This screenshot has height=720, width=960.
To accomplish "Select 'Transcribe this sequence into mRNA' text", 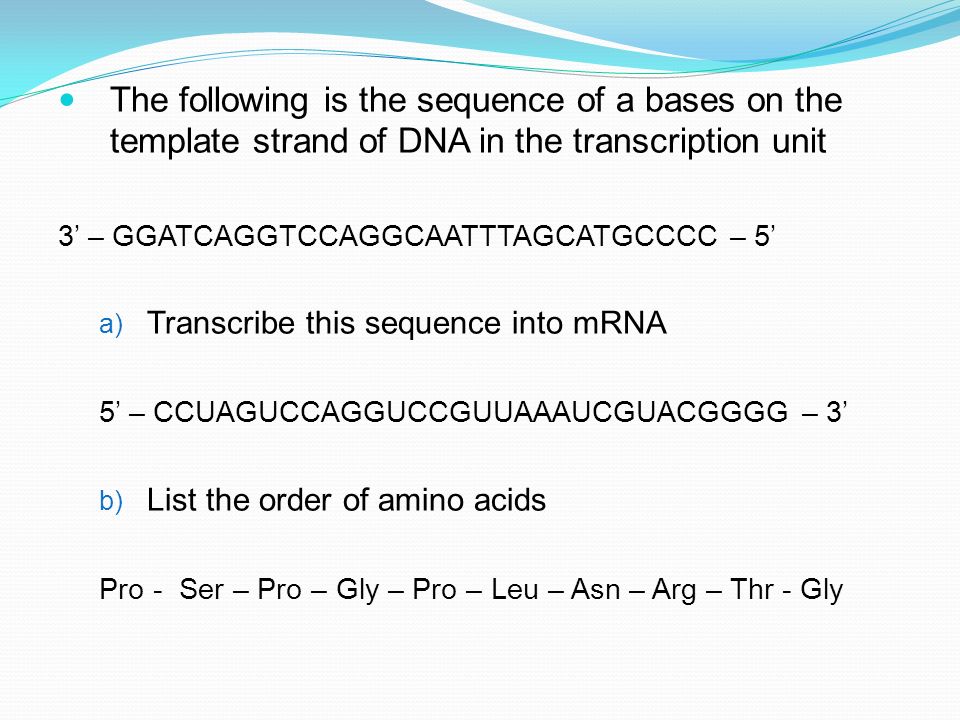I will pyautogui.click(x=407, y=323).
